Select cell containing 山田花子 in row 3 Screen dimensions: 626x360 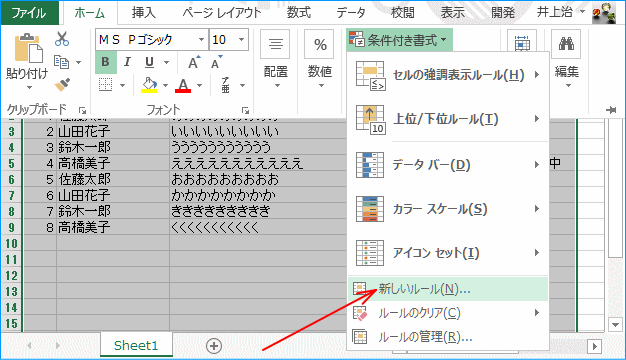(x=113, y=131)
